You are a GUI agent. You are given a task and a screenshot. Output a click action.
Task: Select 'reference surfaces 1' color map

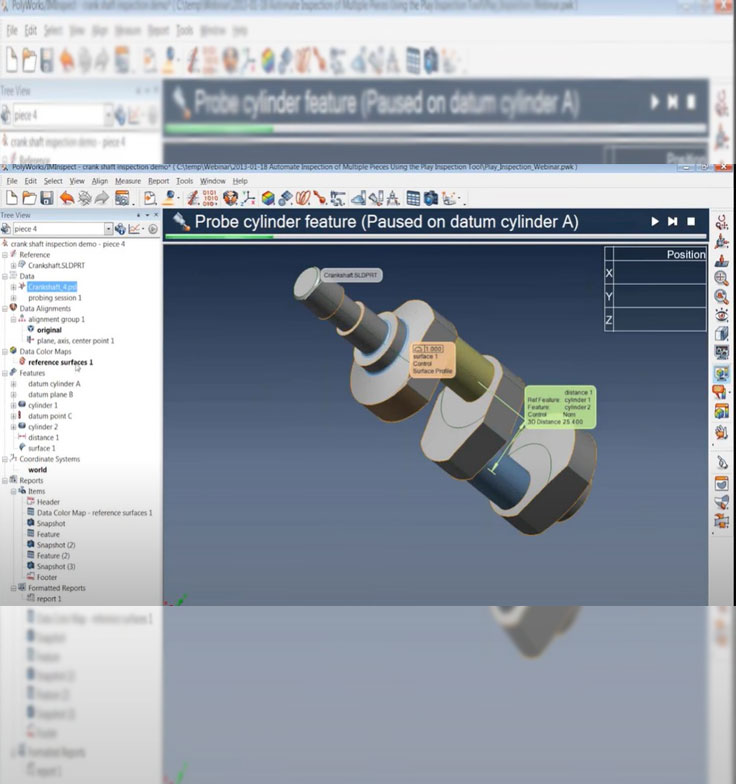(60, 362)
